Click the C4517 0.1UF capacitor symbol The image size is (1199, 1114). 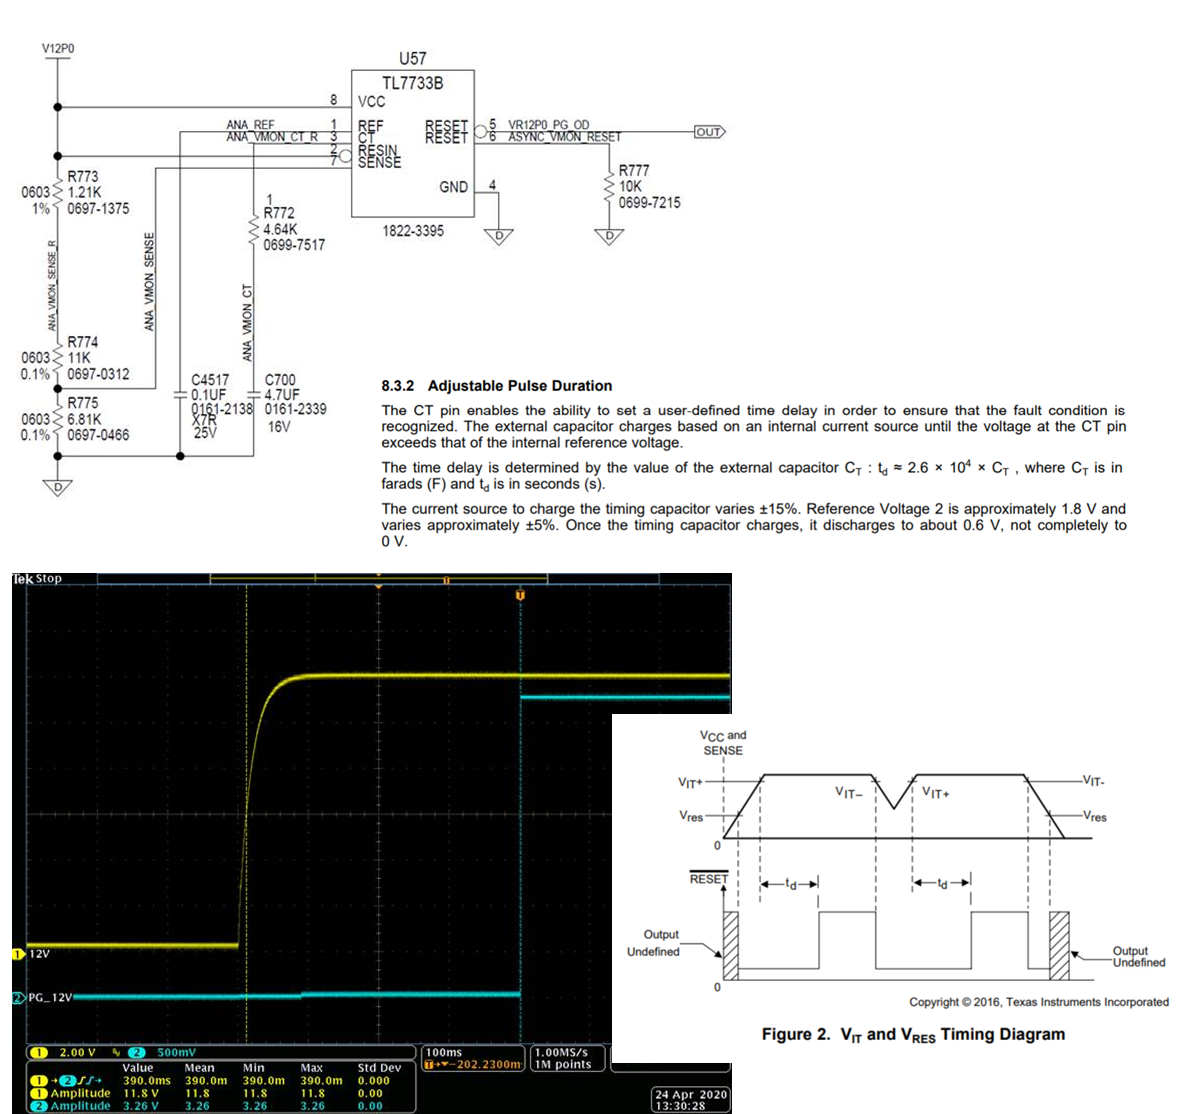click(180, 395)
